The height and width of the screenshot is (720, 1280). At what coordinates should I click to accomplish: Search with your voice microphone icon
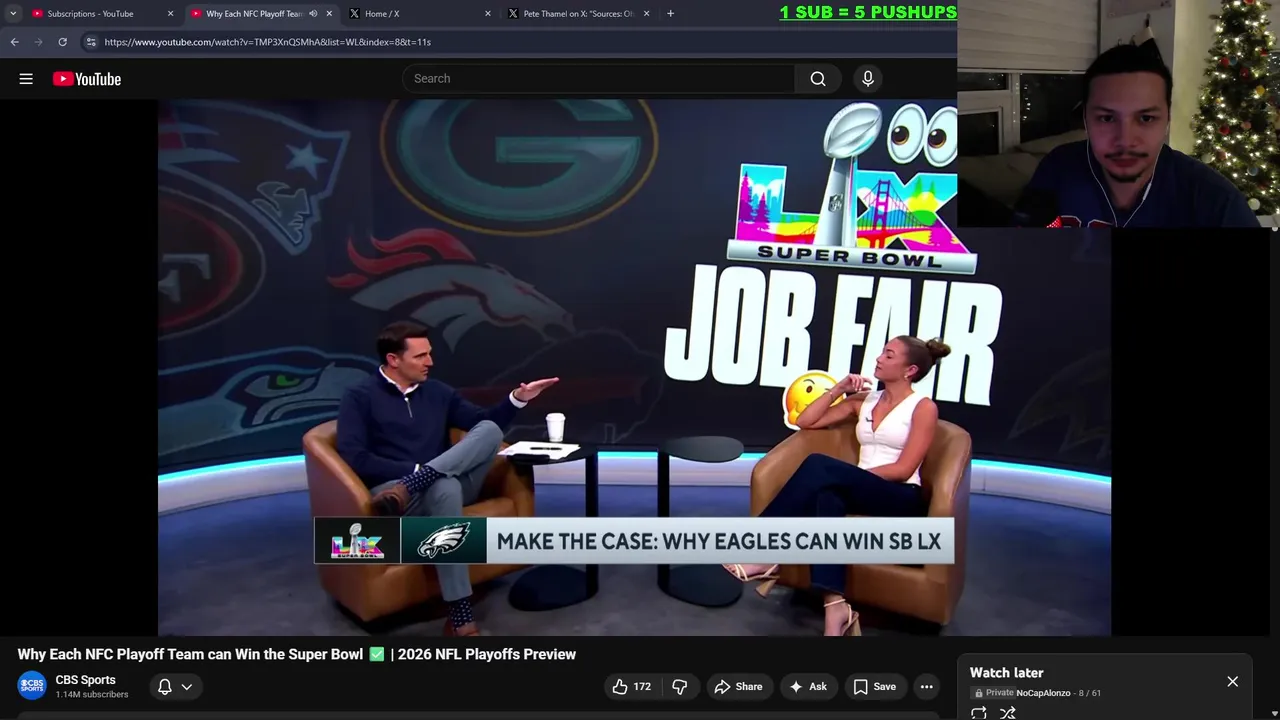tap(868, 79)
